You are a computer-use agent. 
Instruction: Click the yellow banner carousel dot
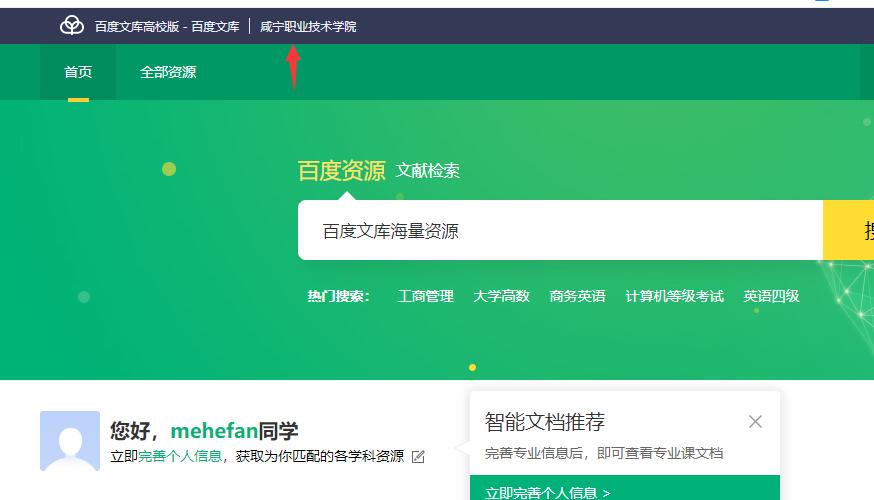(x=473, y=367)
